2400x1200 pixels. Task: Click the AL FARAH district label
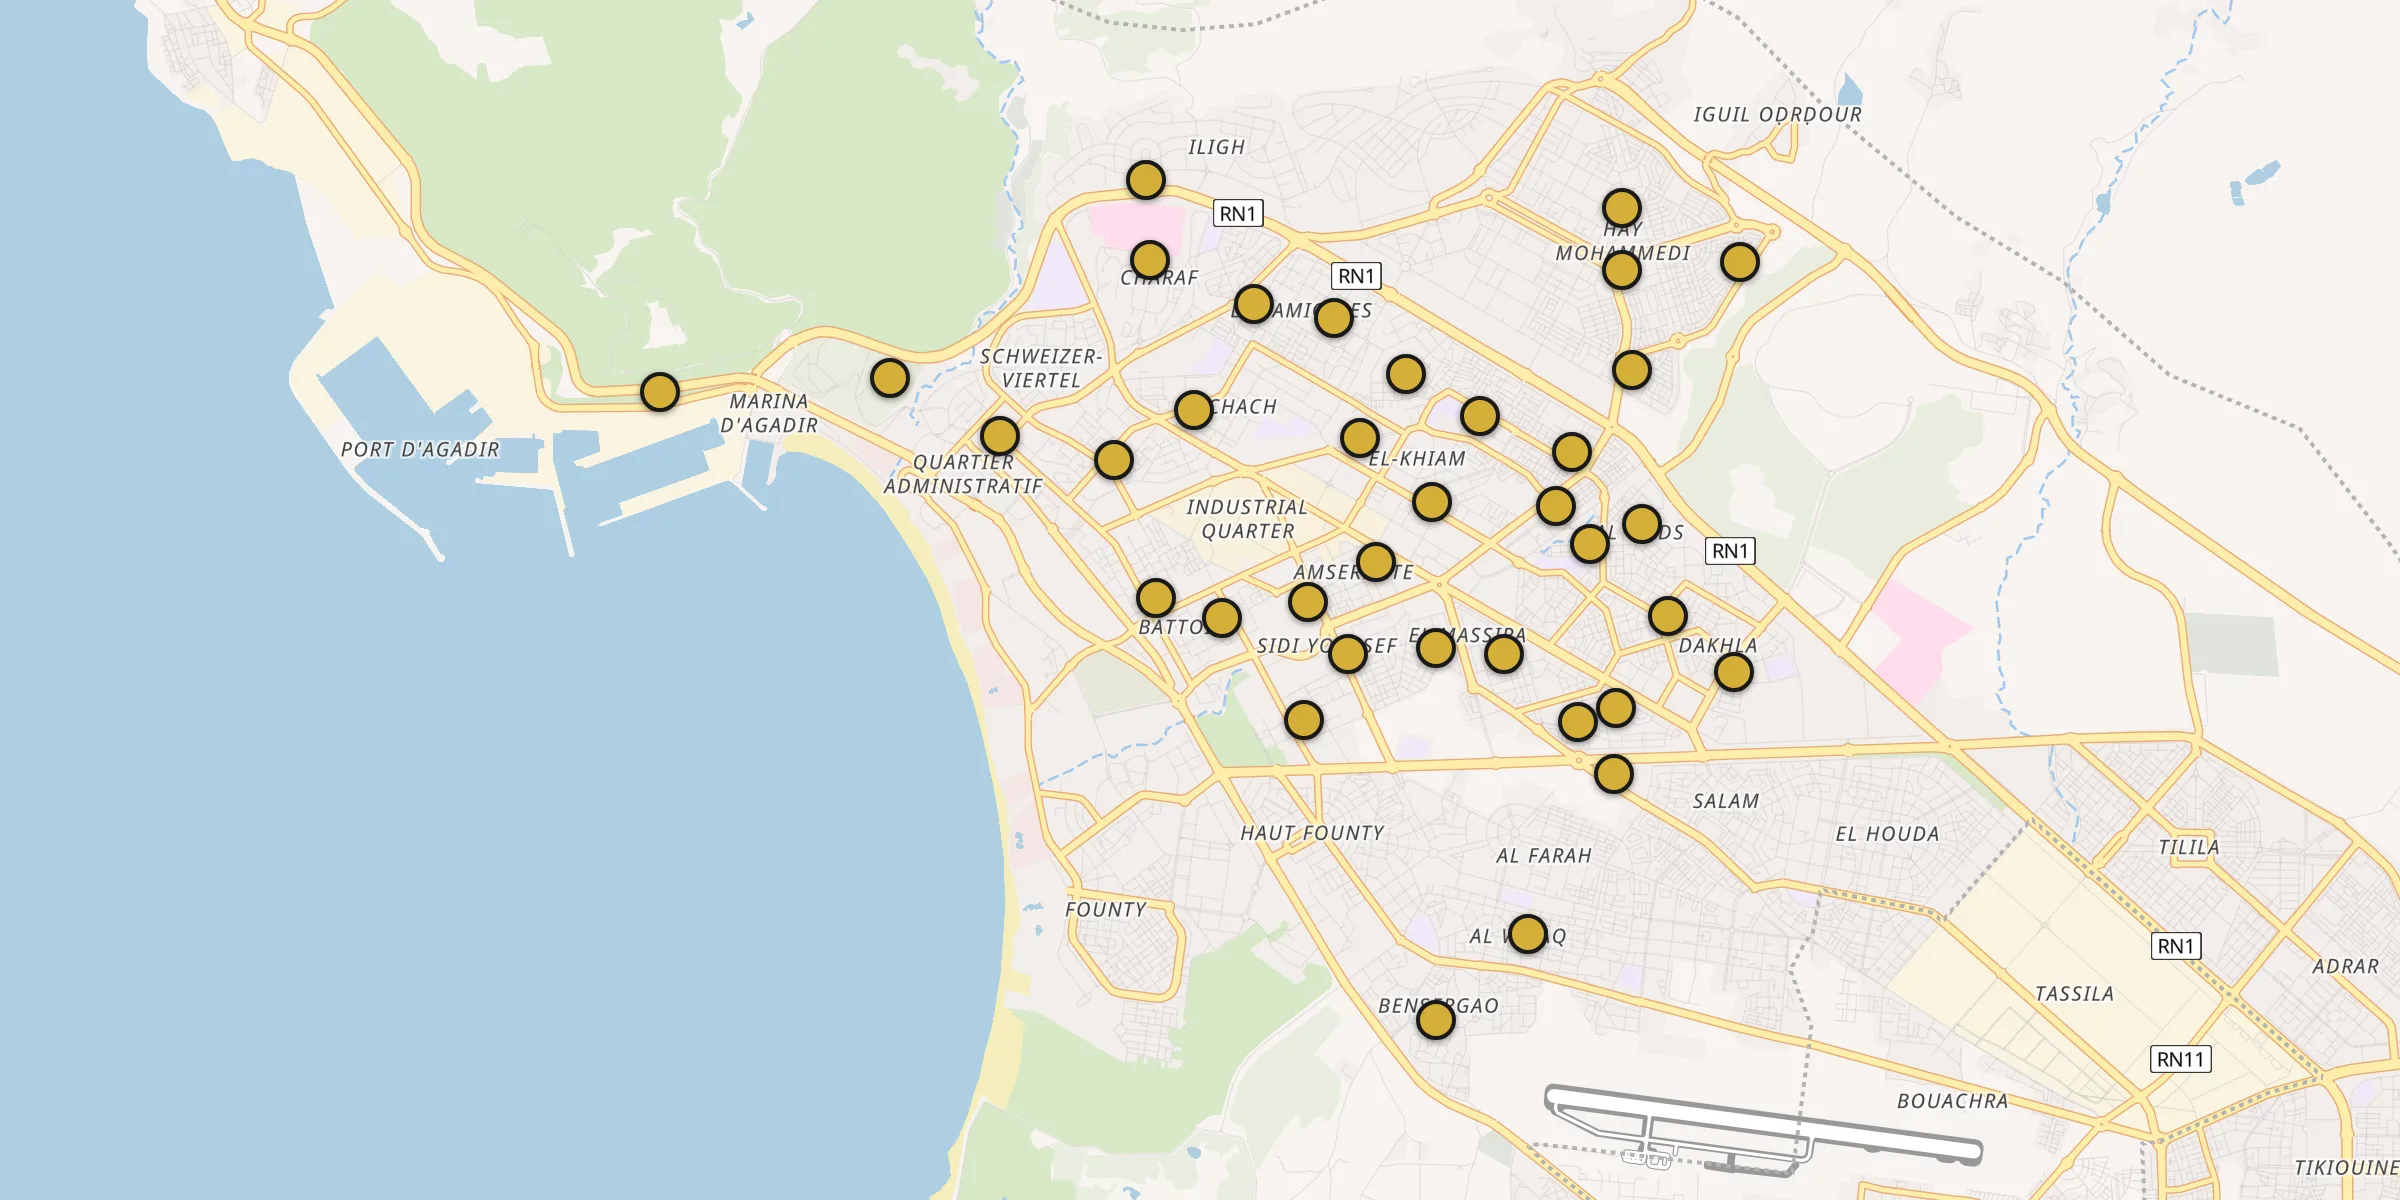pos(1544,856)
